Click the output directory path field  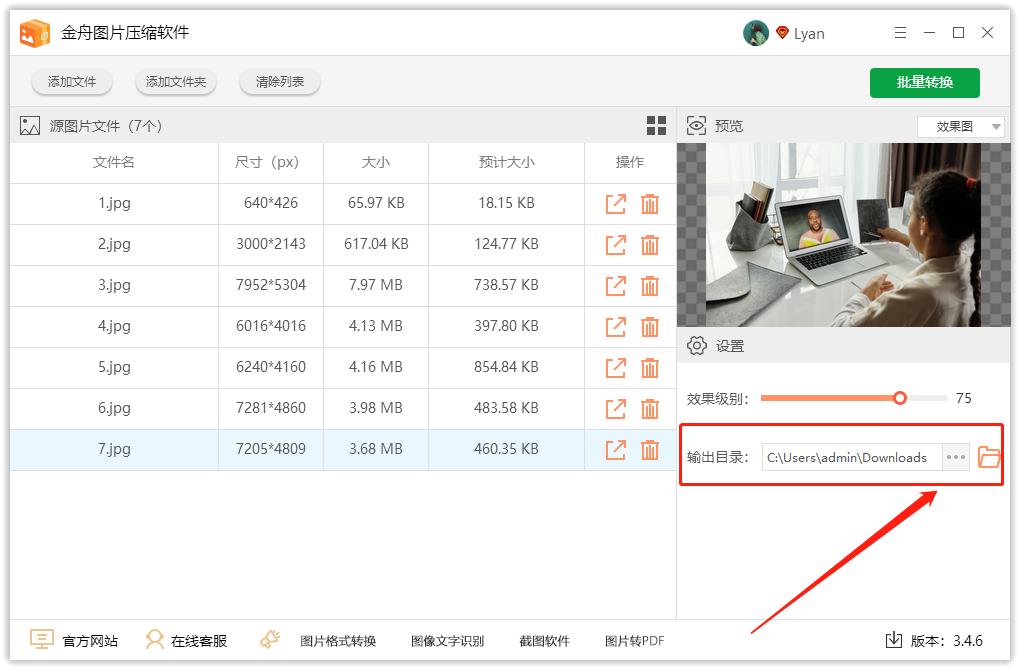(x=850, y=456)
